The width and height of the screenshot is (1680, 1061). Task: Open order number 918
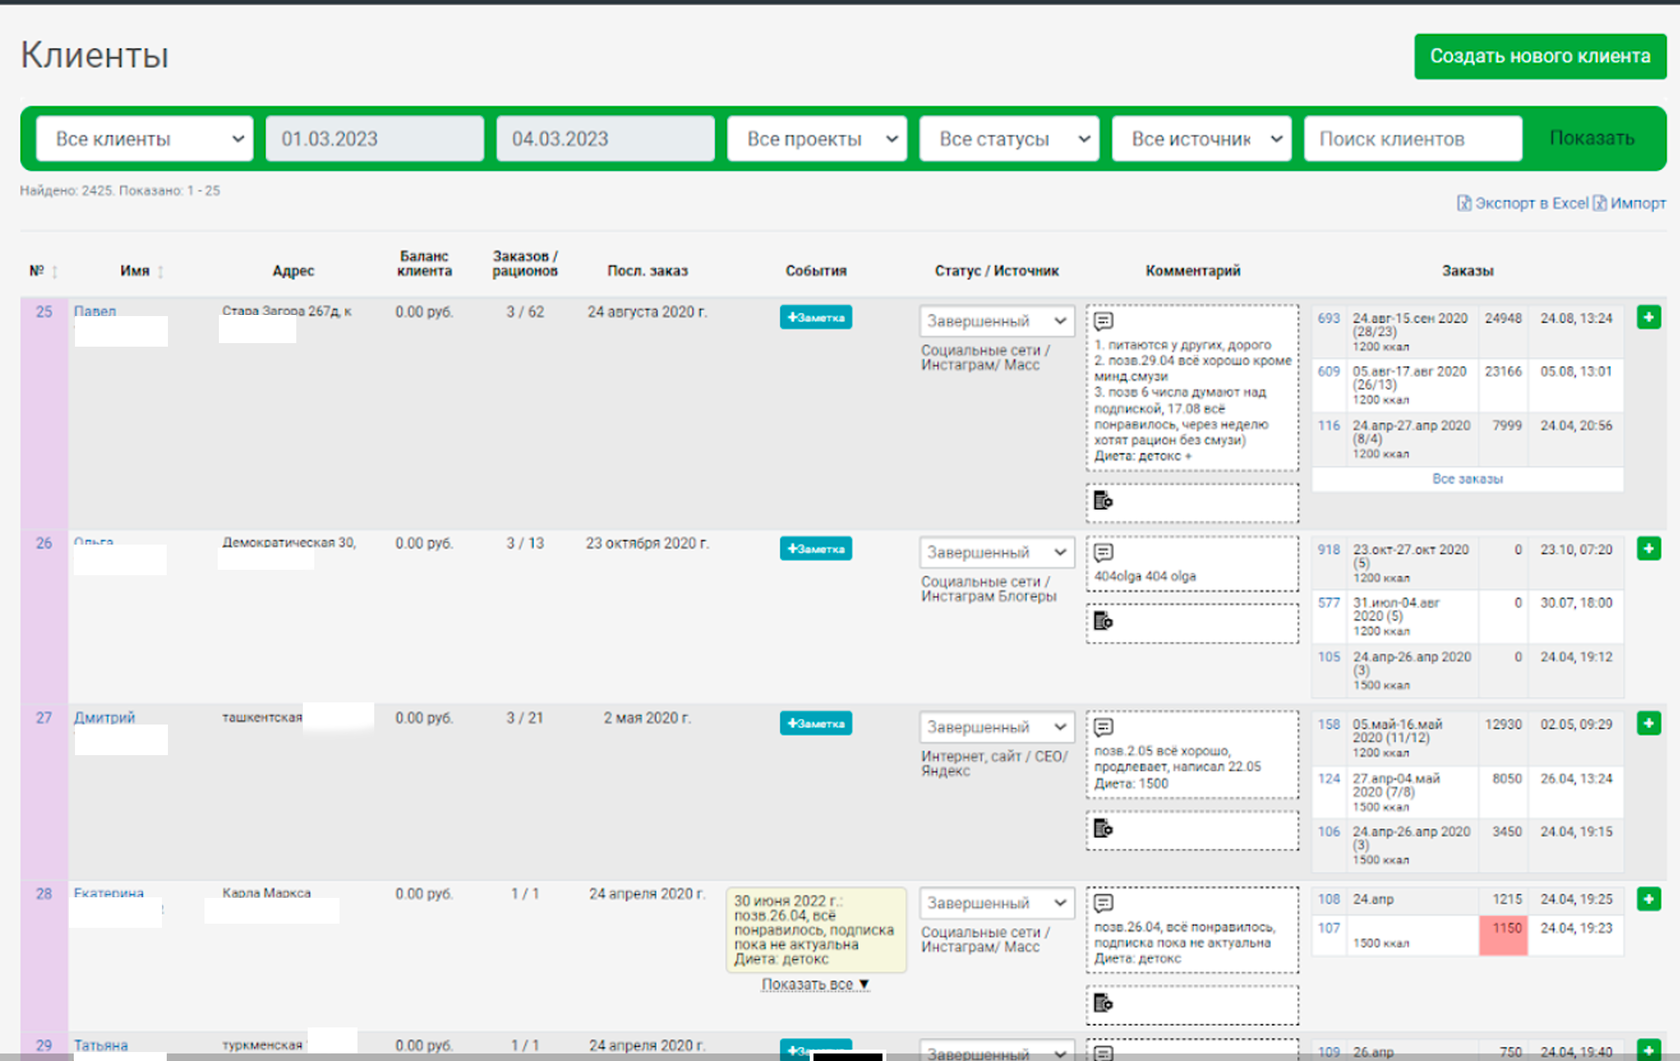tap(1328, 549)
